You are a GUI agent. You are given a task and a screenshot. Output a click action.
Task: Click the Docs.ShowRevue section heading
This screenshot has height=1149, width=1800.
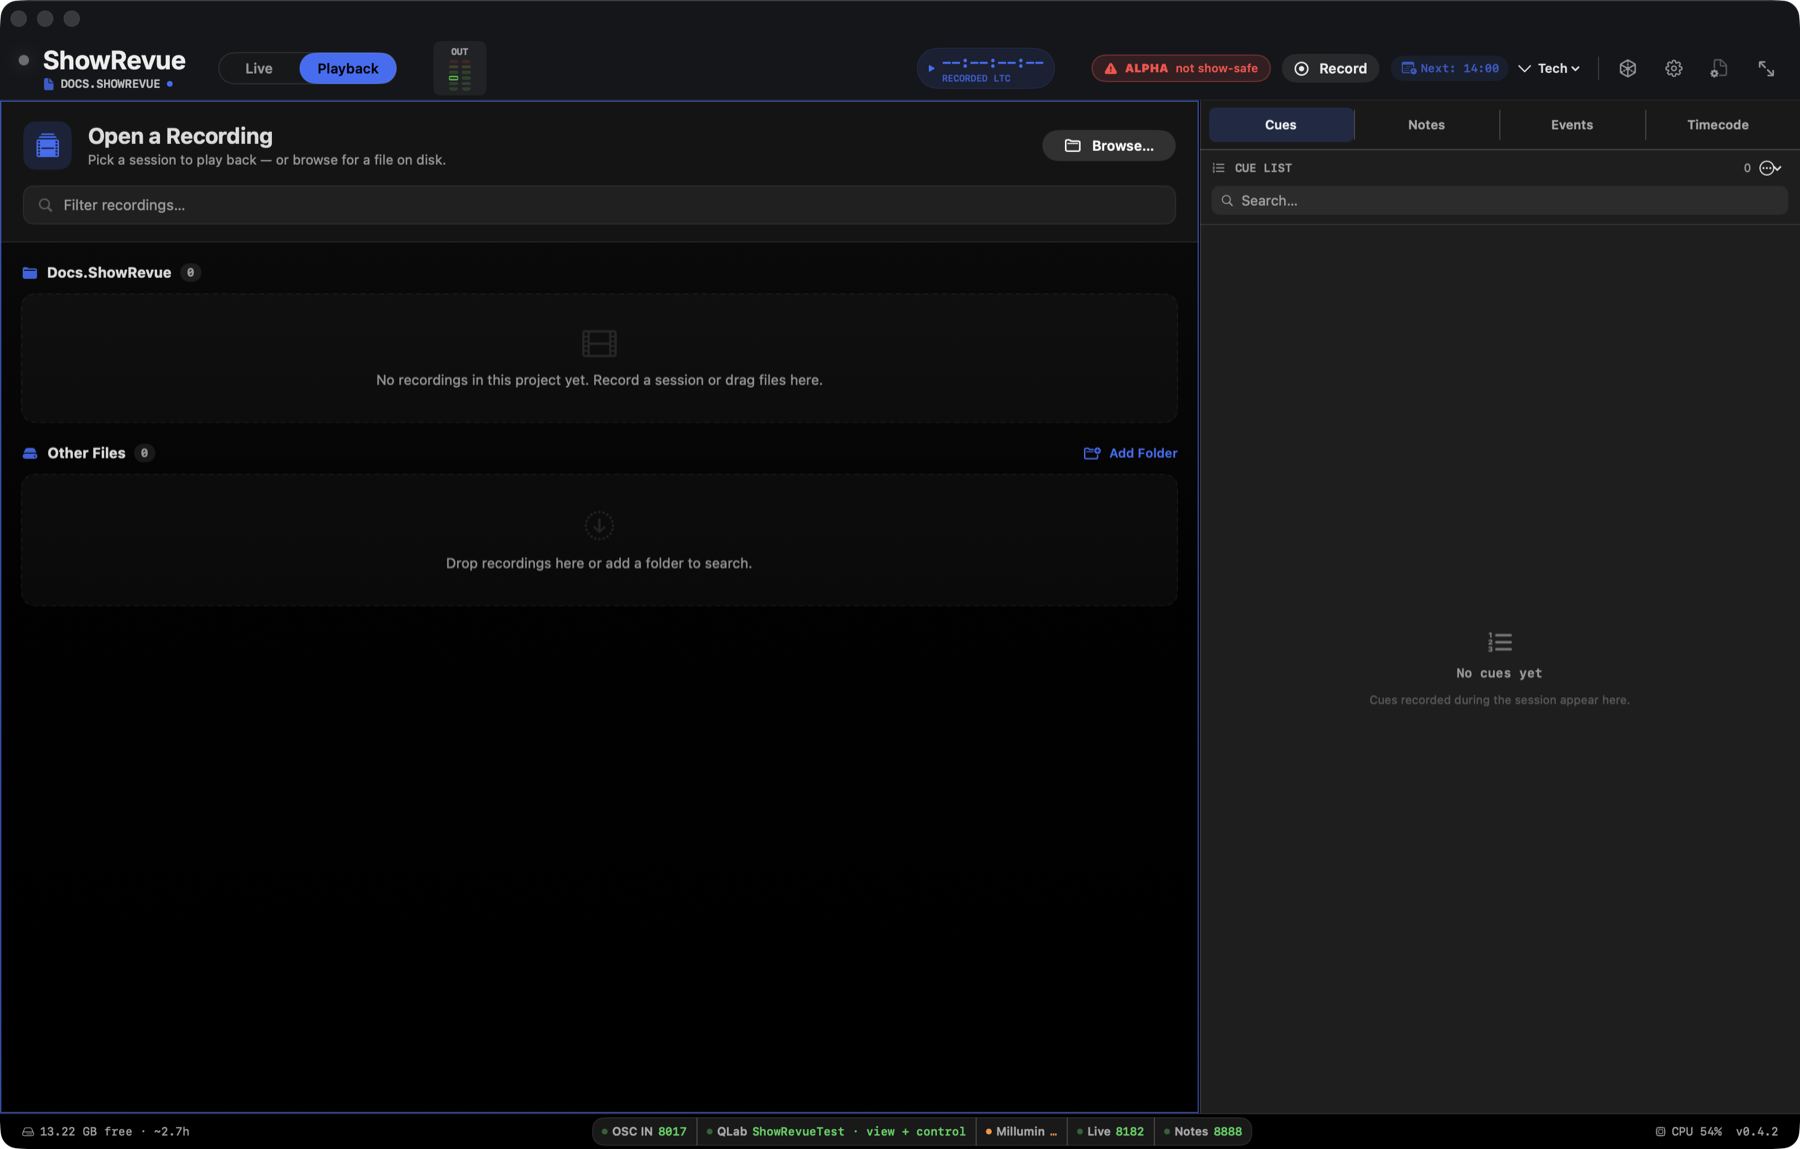109,273
